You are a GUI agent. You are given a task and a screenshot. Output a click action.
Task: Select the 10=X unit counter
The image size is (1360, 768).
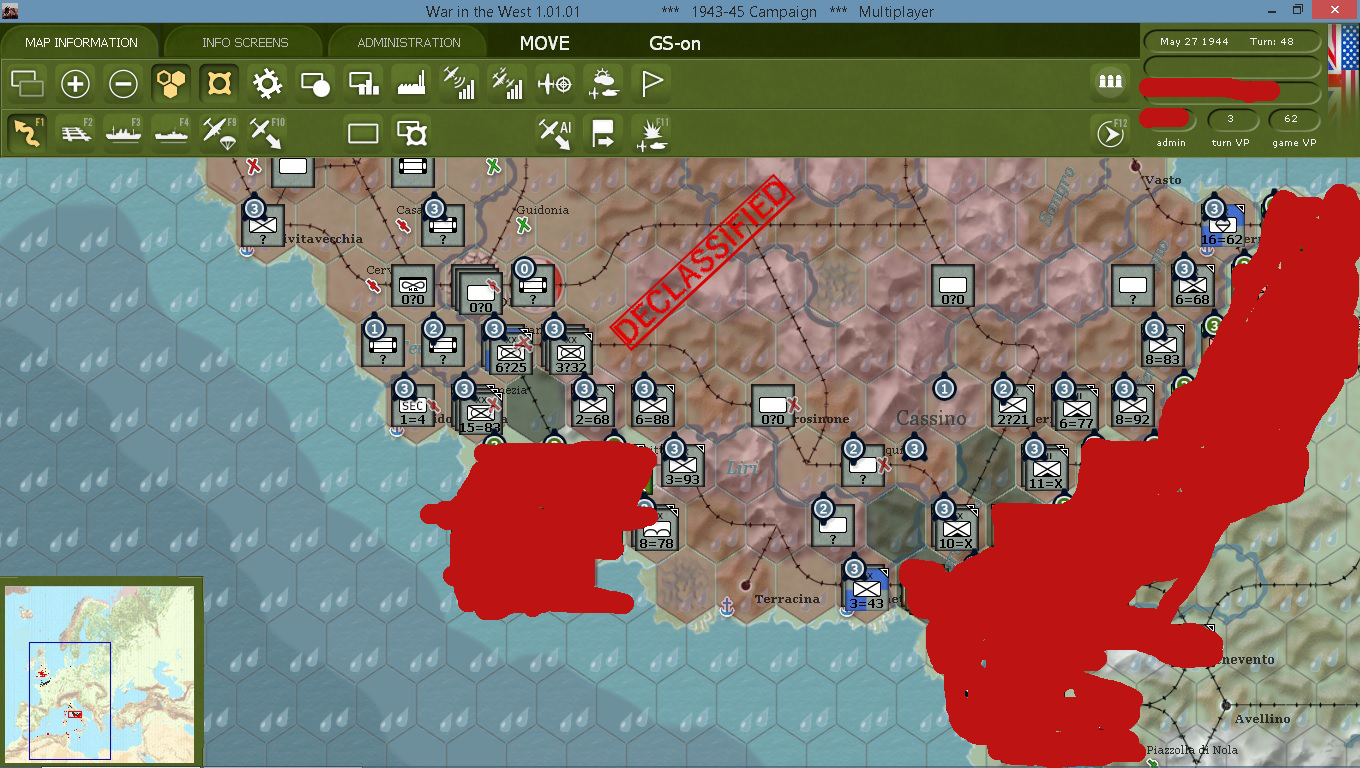pos(956,528)
